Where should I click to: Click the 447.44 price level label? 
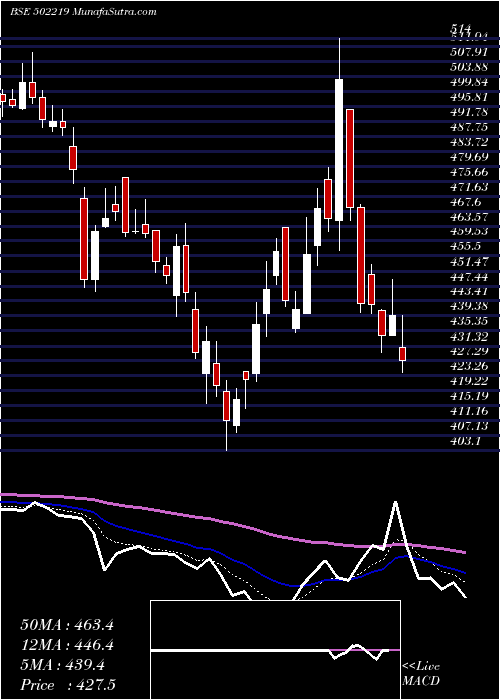468,277
